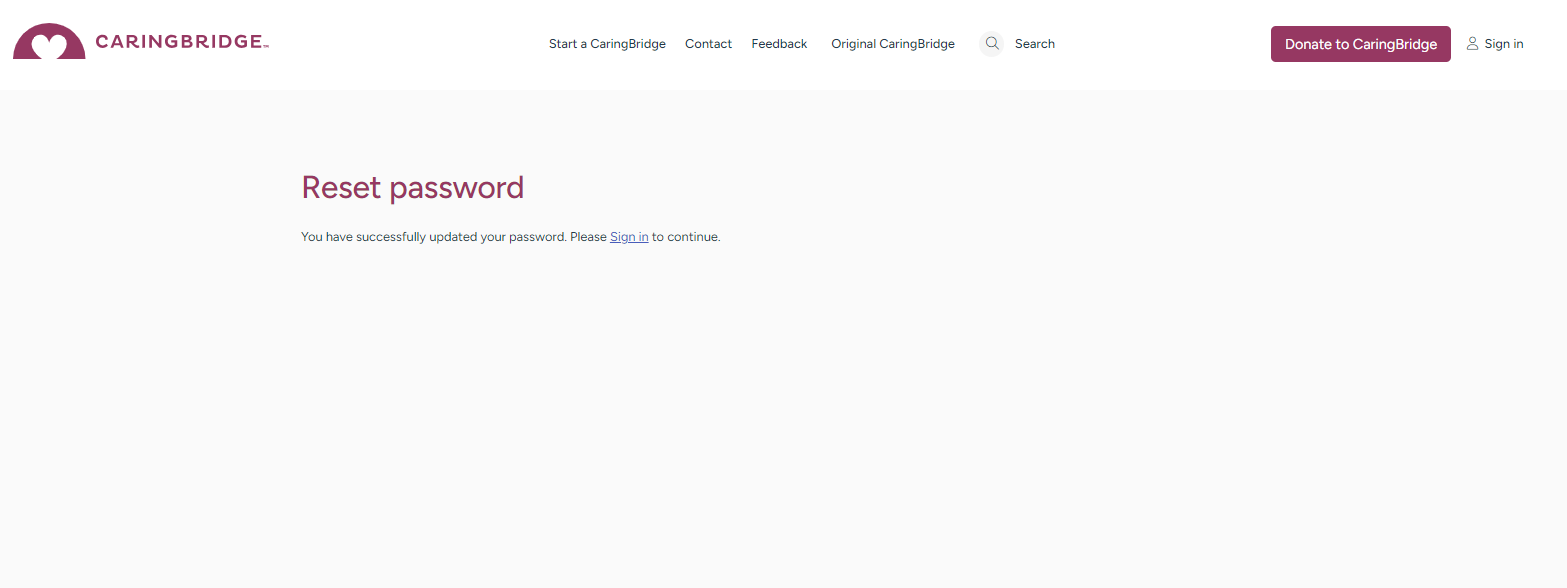Click the person silhouette icon beside Sign in
1567x588 pixels.
(x=1471, y=43)
